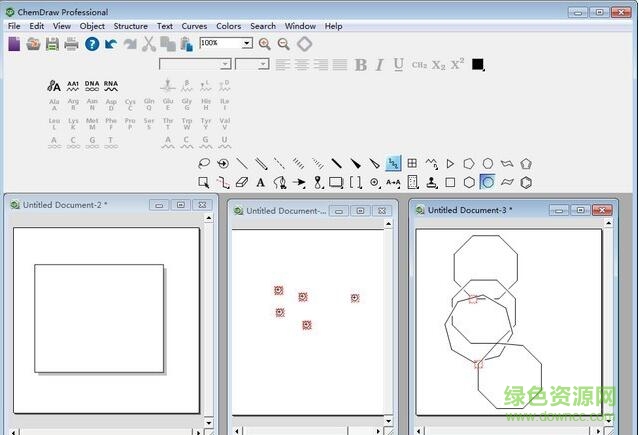
Task: Click scroll up arrow in Untitled Document-3
Action: 608,223
